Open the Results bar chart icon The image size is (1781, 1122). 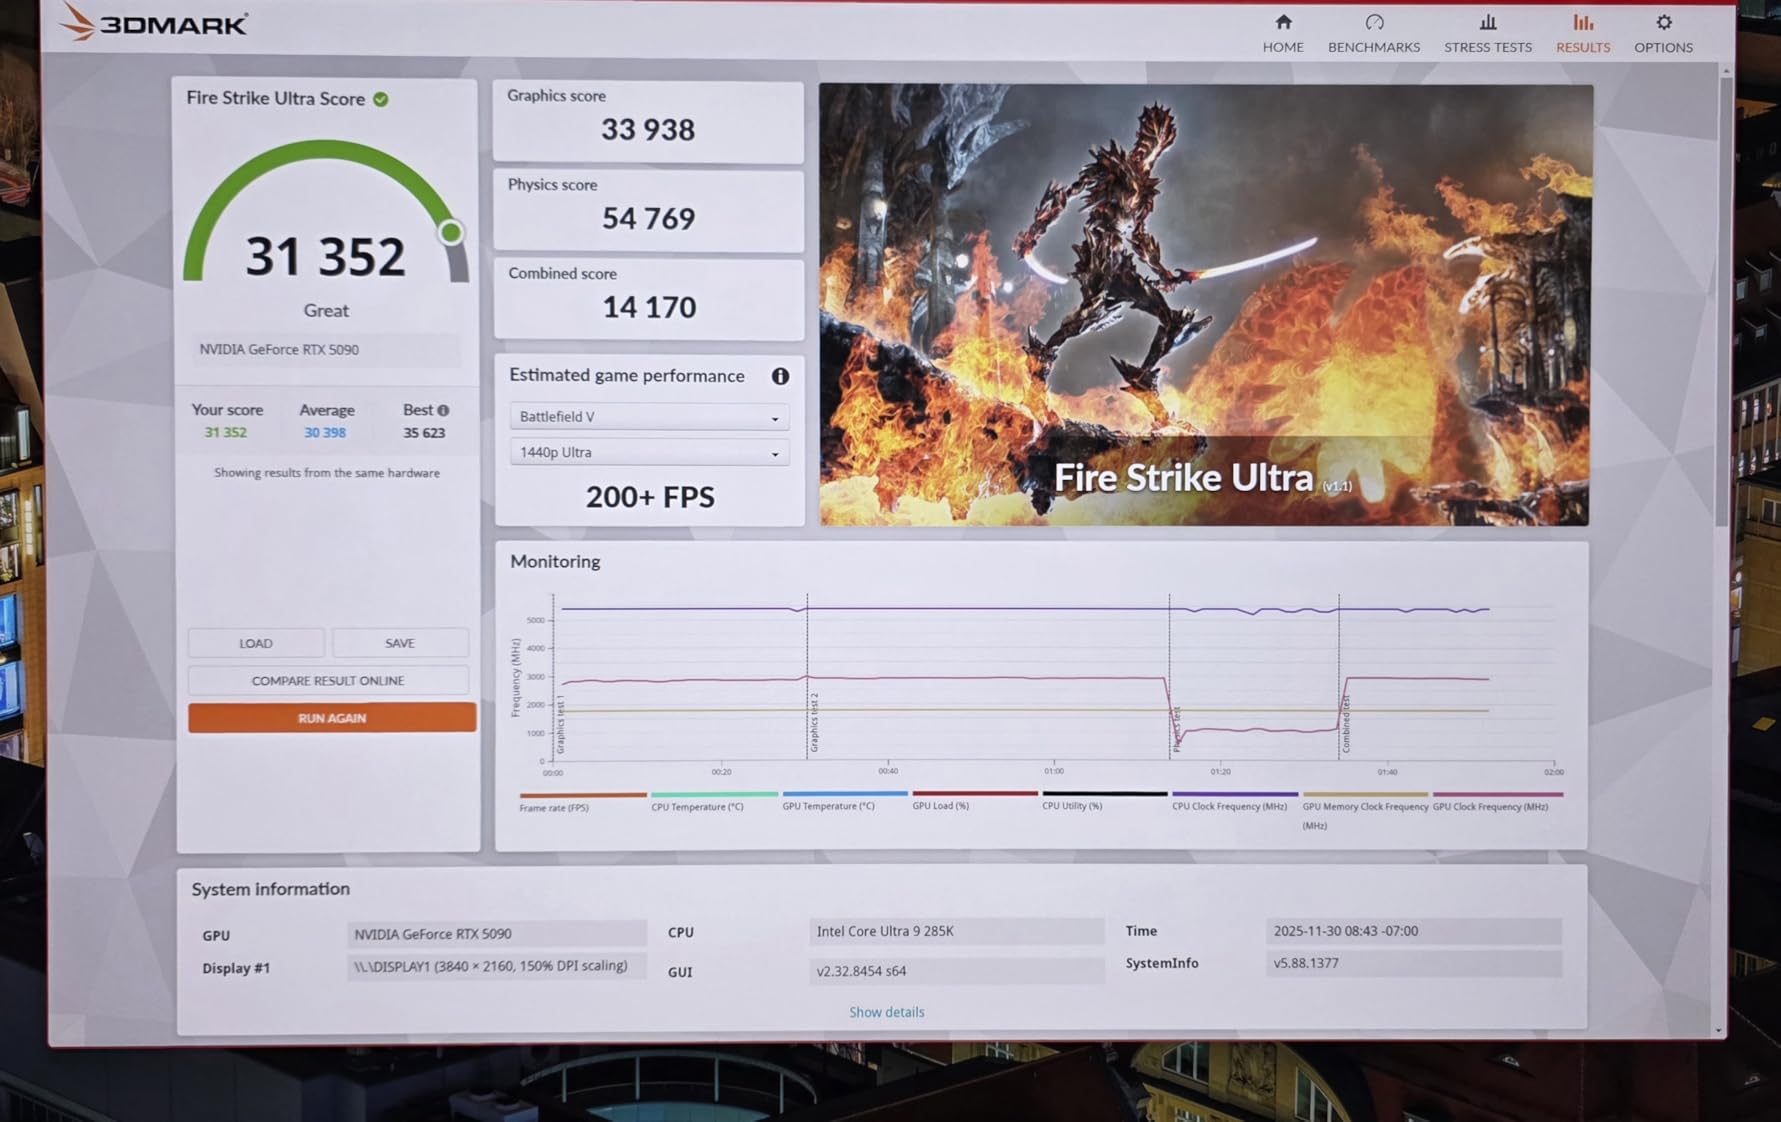click(x=1583, y=22)
